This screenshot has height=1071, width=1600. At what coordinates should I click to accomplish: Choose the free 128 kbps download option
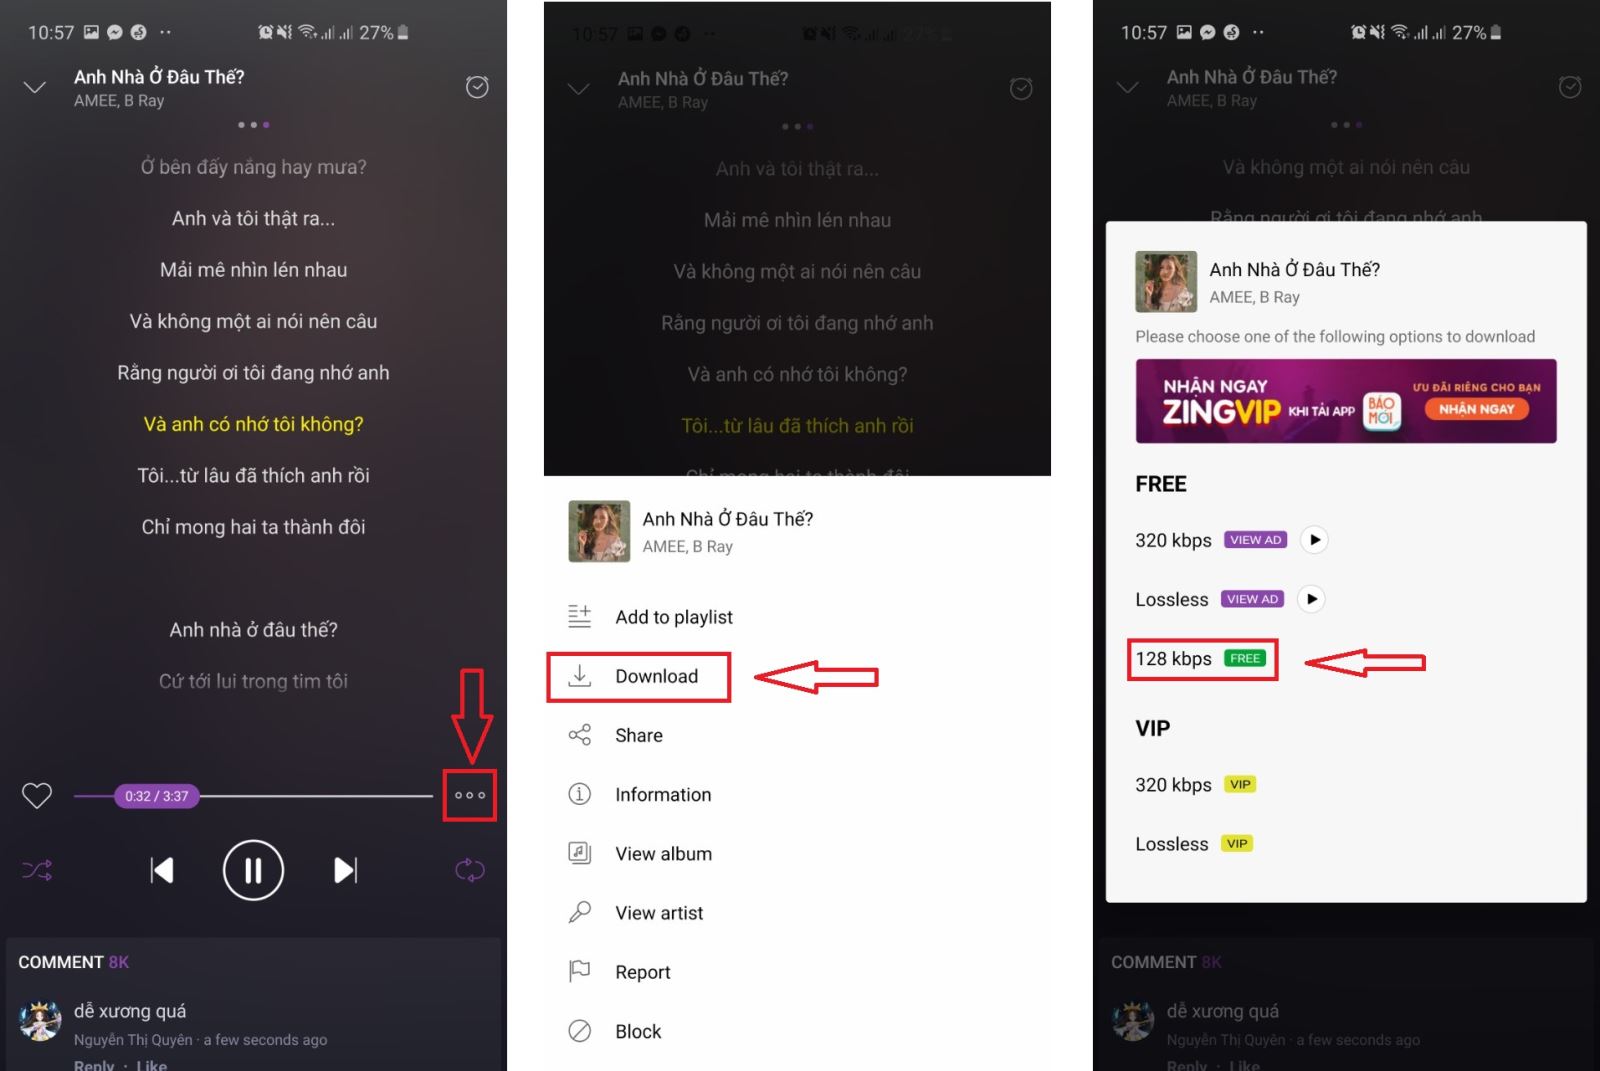pos(1202,659)
